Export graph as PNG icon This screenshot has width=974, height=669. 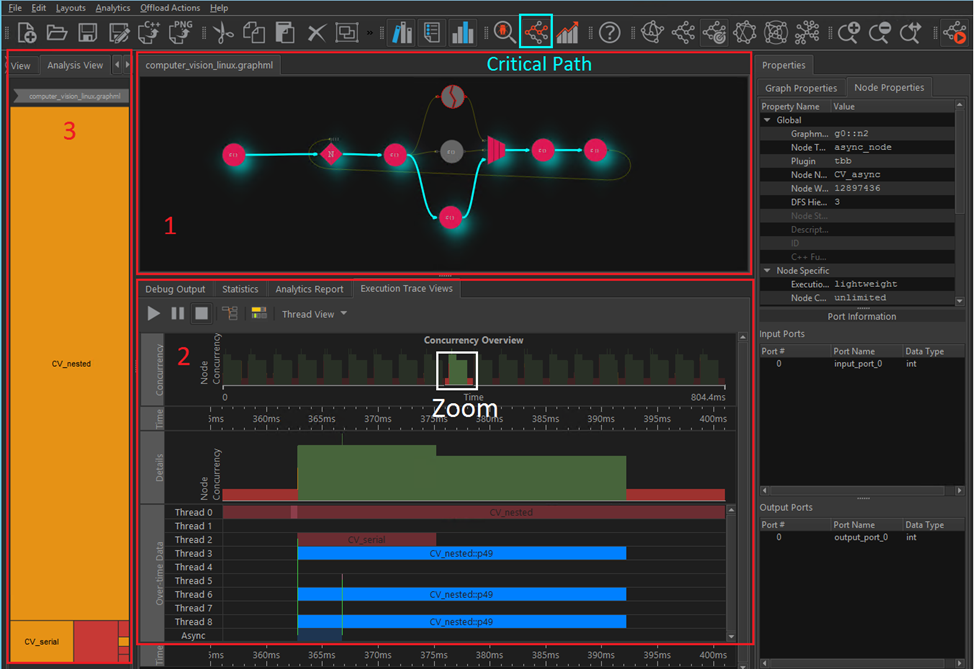pyautogui.click(x=181, y=32)
